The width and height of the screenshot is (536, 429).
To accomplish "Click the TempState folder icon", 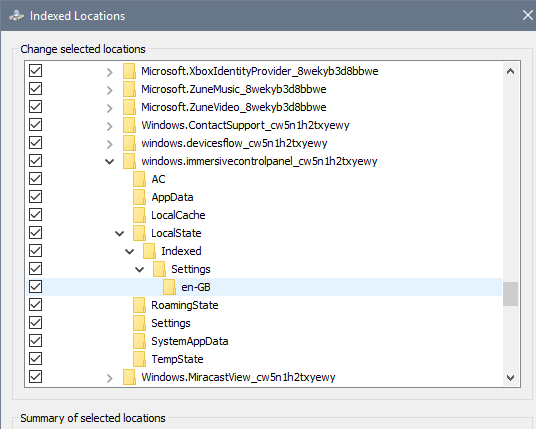I will click(139, 359).
